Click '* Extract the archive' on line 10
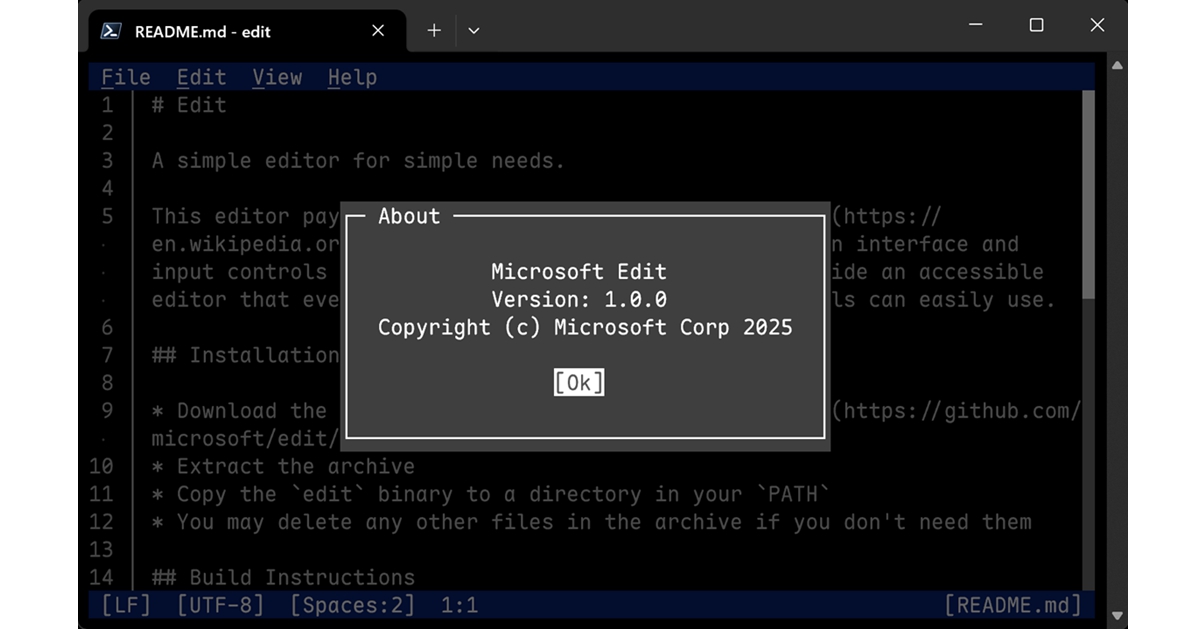 click(283, 466)
